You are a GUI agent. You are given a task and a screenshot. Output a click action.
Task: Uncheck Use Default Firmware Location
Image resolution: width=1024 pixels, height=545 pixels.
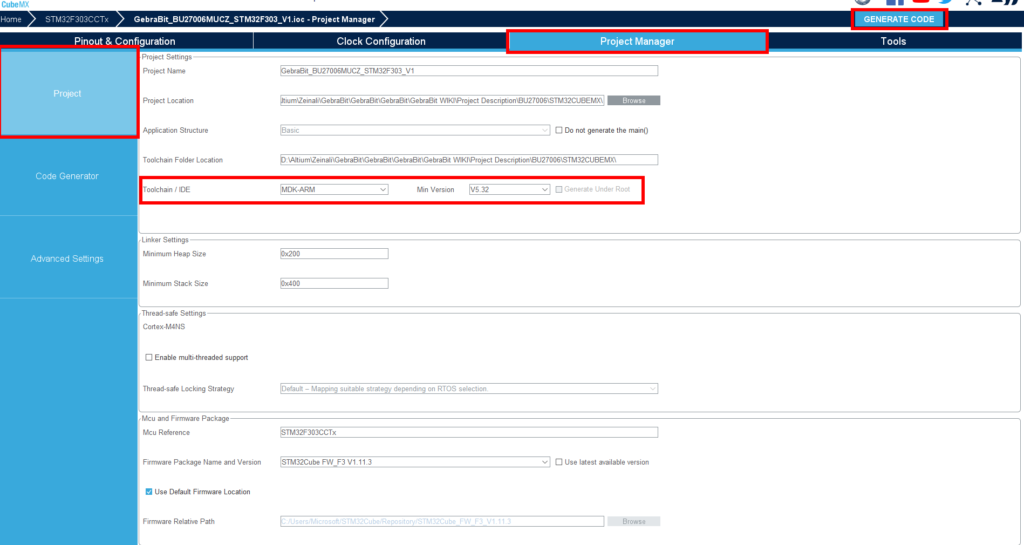coord(149,491)
